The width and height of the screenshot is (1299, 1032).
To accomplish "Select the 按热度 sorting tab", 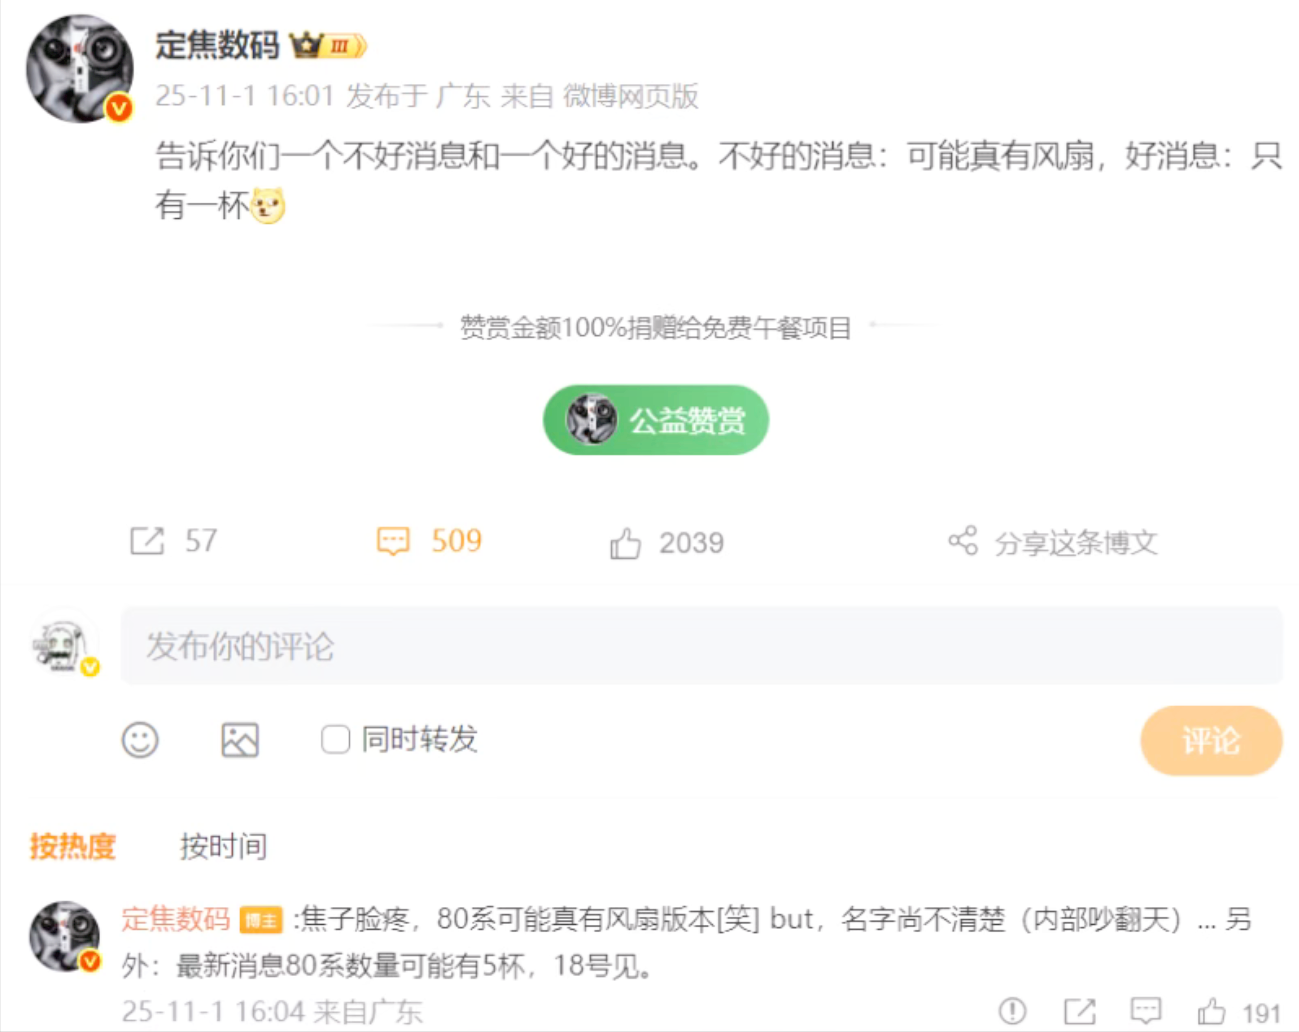I will tap(73, 846).
